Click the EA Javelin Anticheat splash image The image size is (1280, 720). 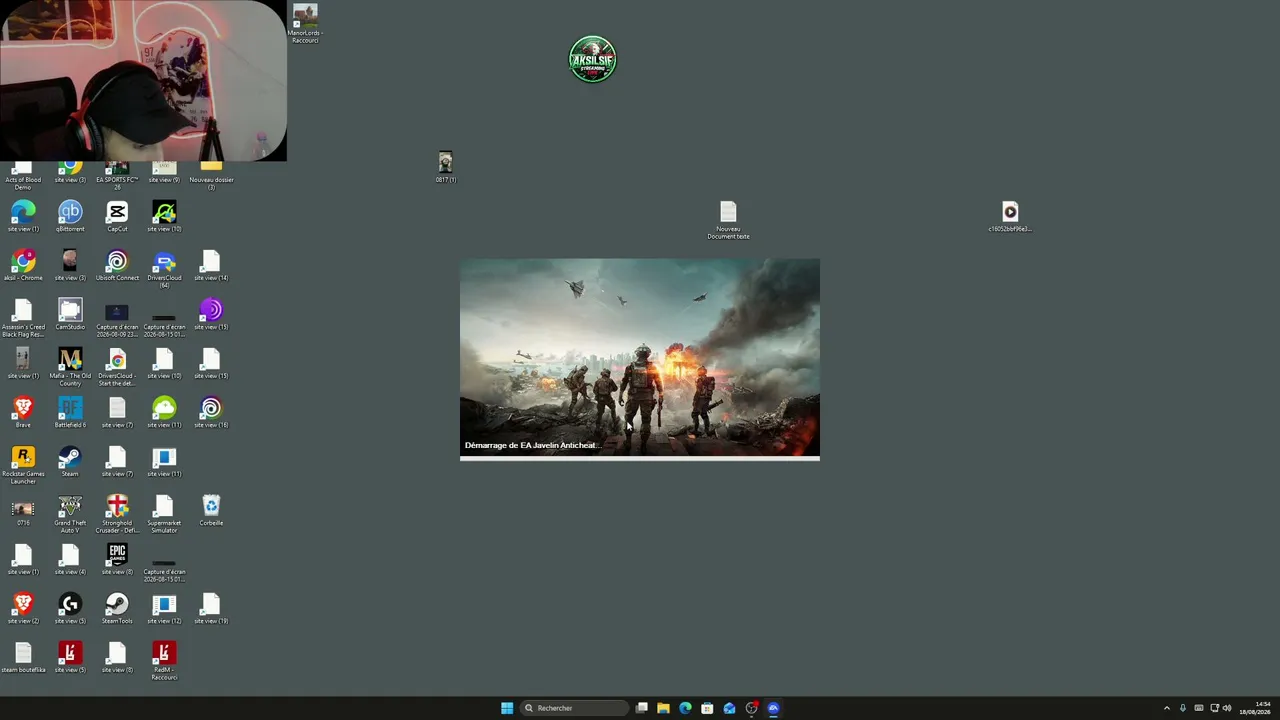click(640, 357)
